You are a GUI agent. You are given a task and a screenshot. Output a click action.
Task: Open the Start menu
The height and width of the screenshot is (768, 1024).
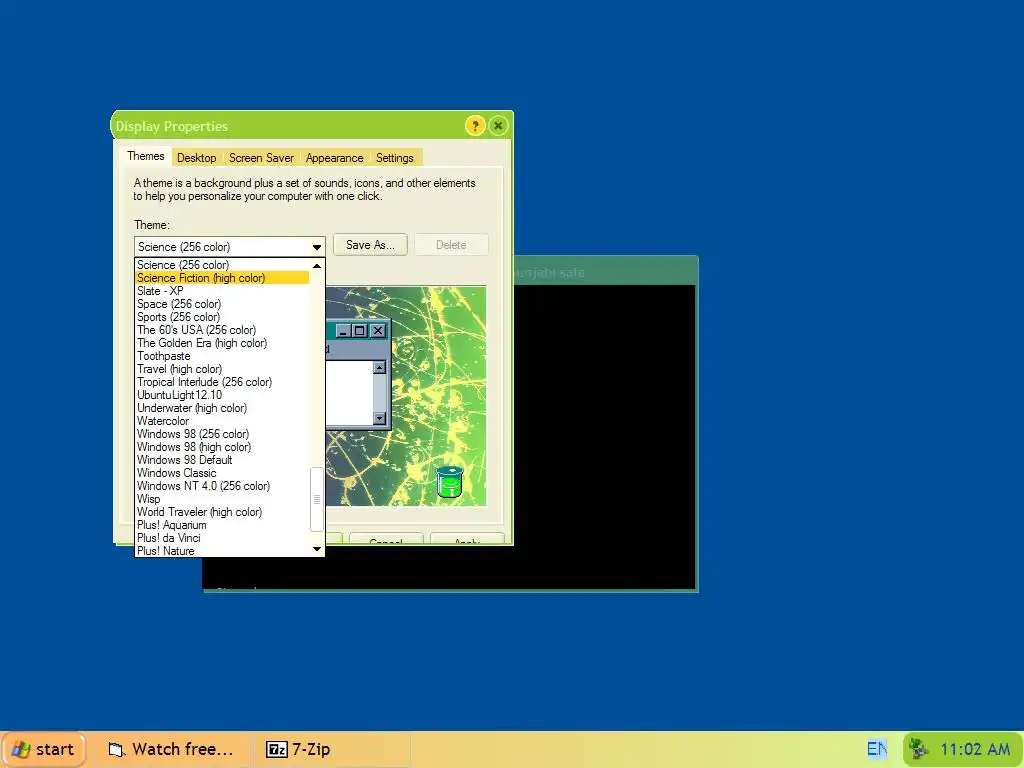[x=43, y=749]
